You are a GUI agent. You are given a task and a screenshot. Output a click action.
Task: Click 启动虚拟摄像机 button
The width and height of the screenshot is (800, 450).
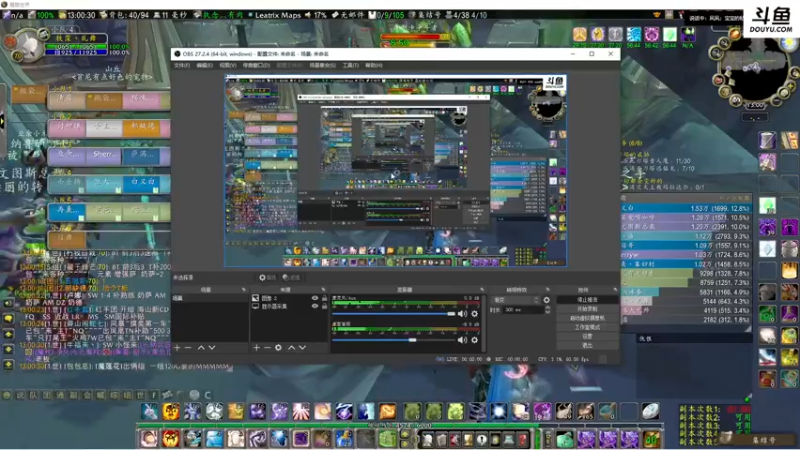click(587, 318)
